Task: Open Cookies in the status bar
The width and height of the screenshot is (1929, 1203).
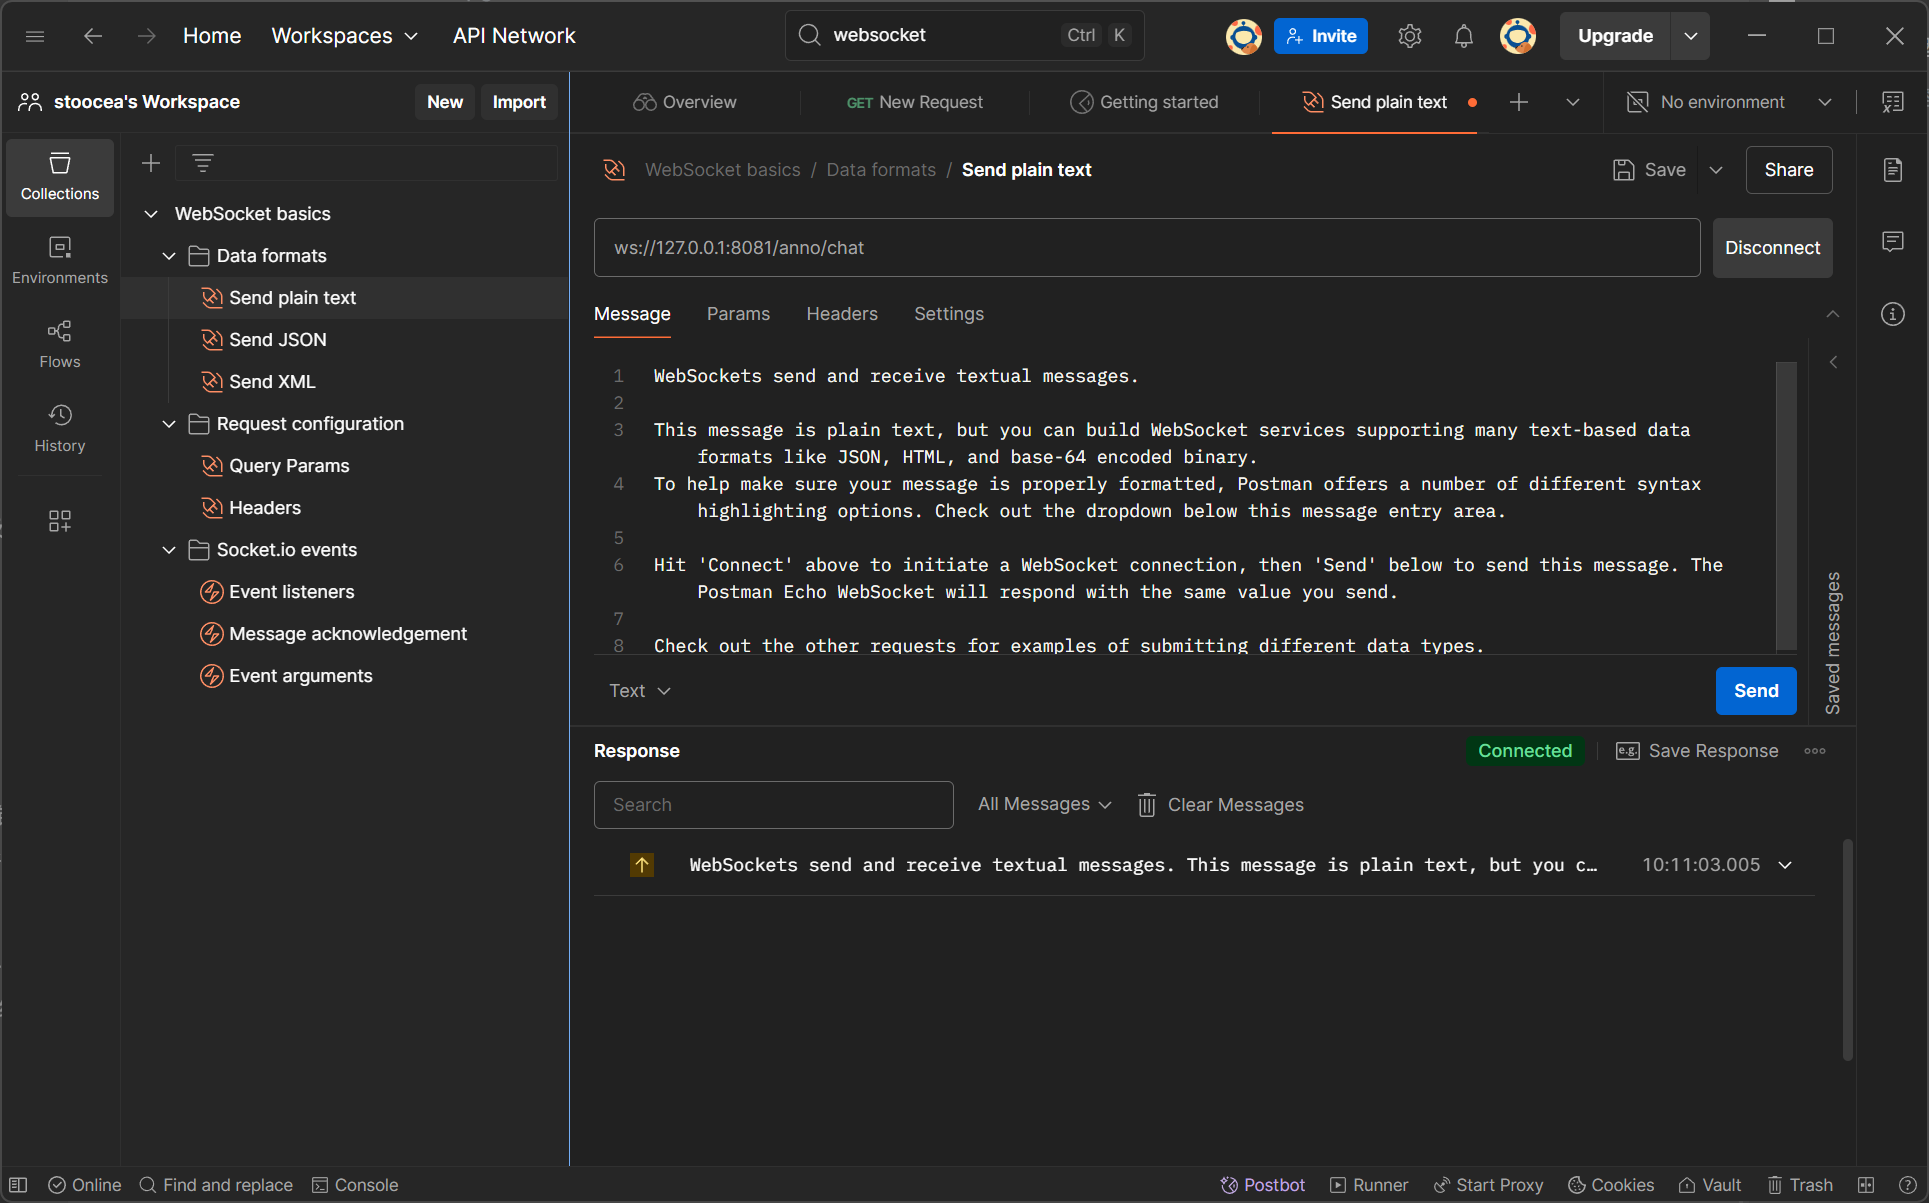Action: [1611, 1185]
